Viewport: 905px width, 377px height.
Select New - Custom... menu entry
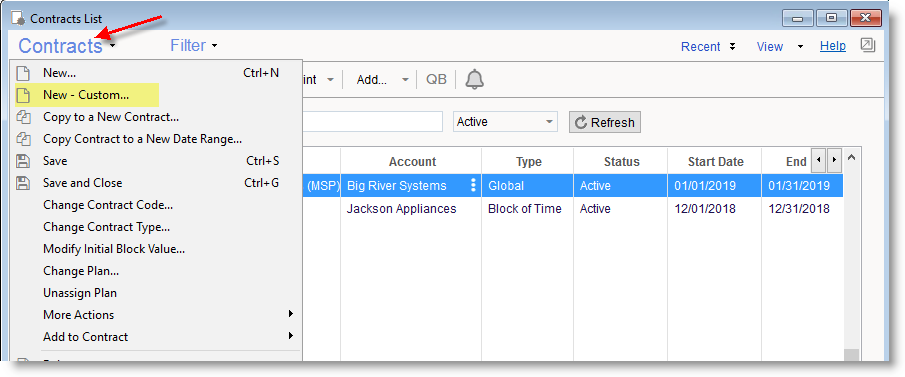tap(87, 95)
